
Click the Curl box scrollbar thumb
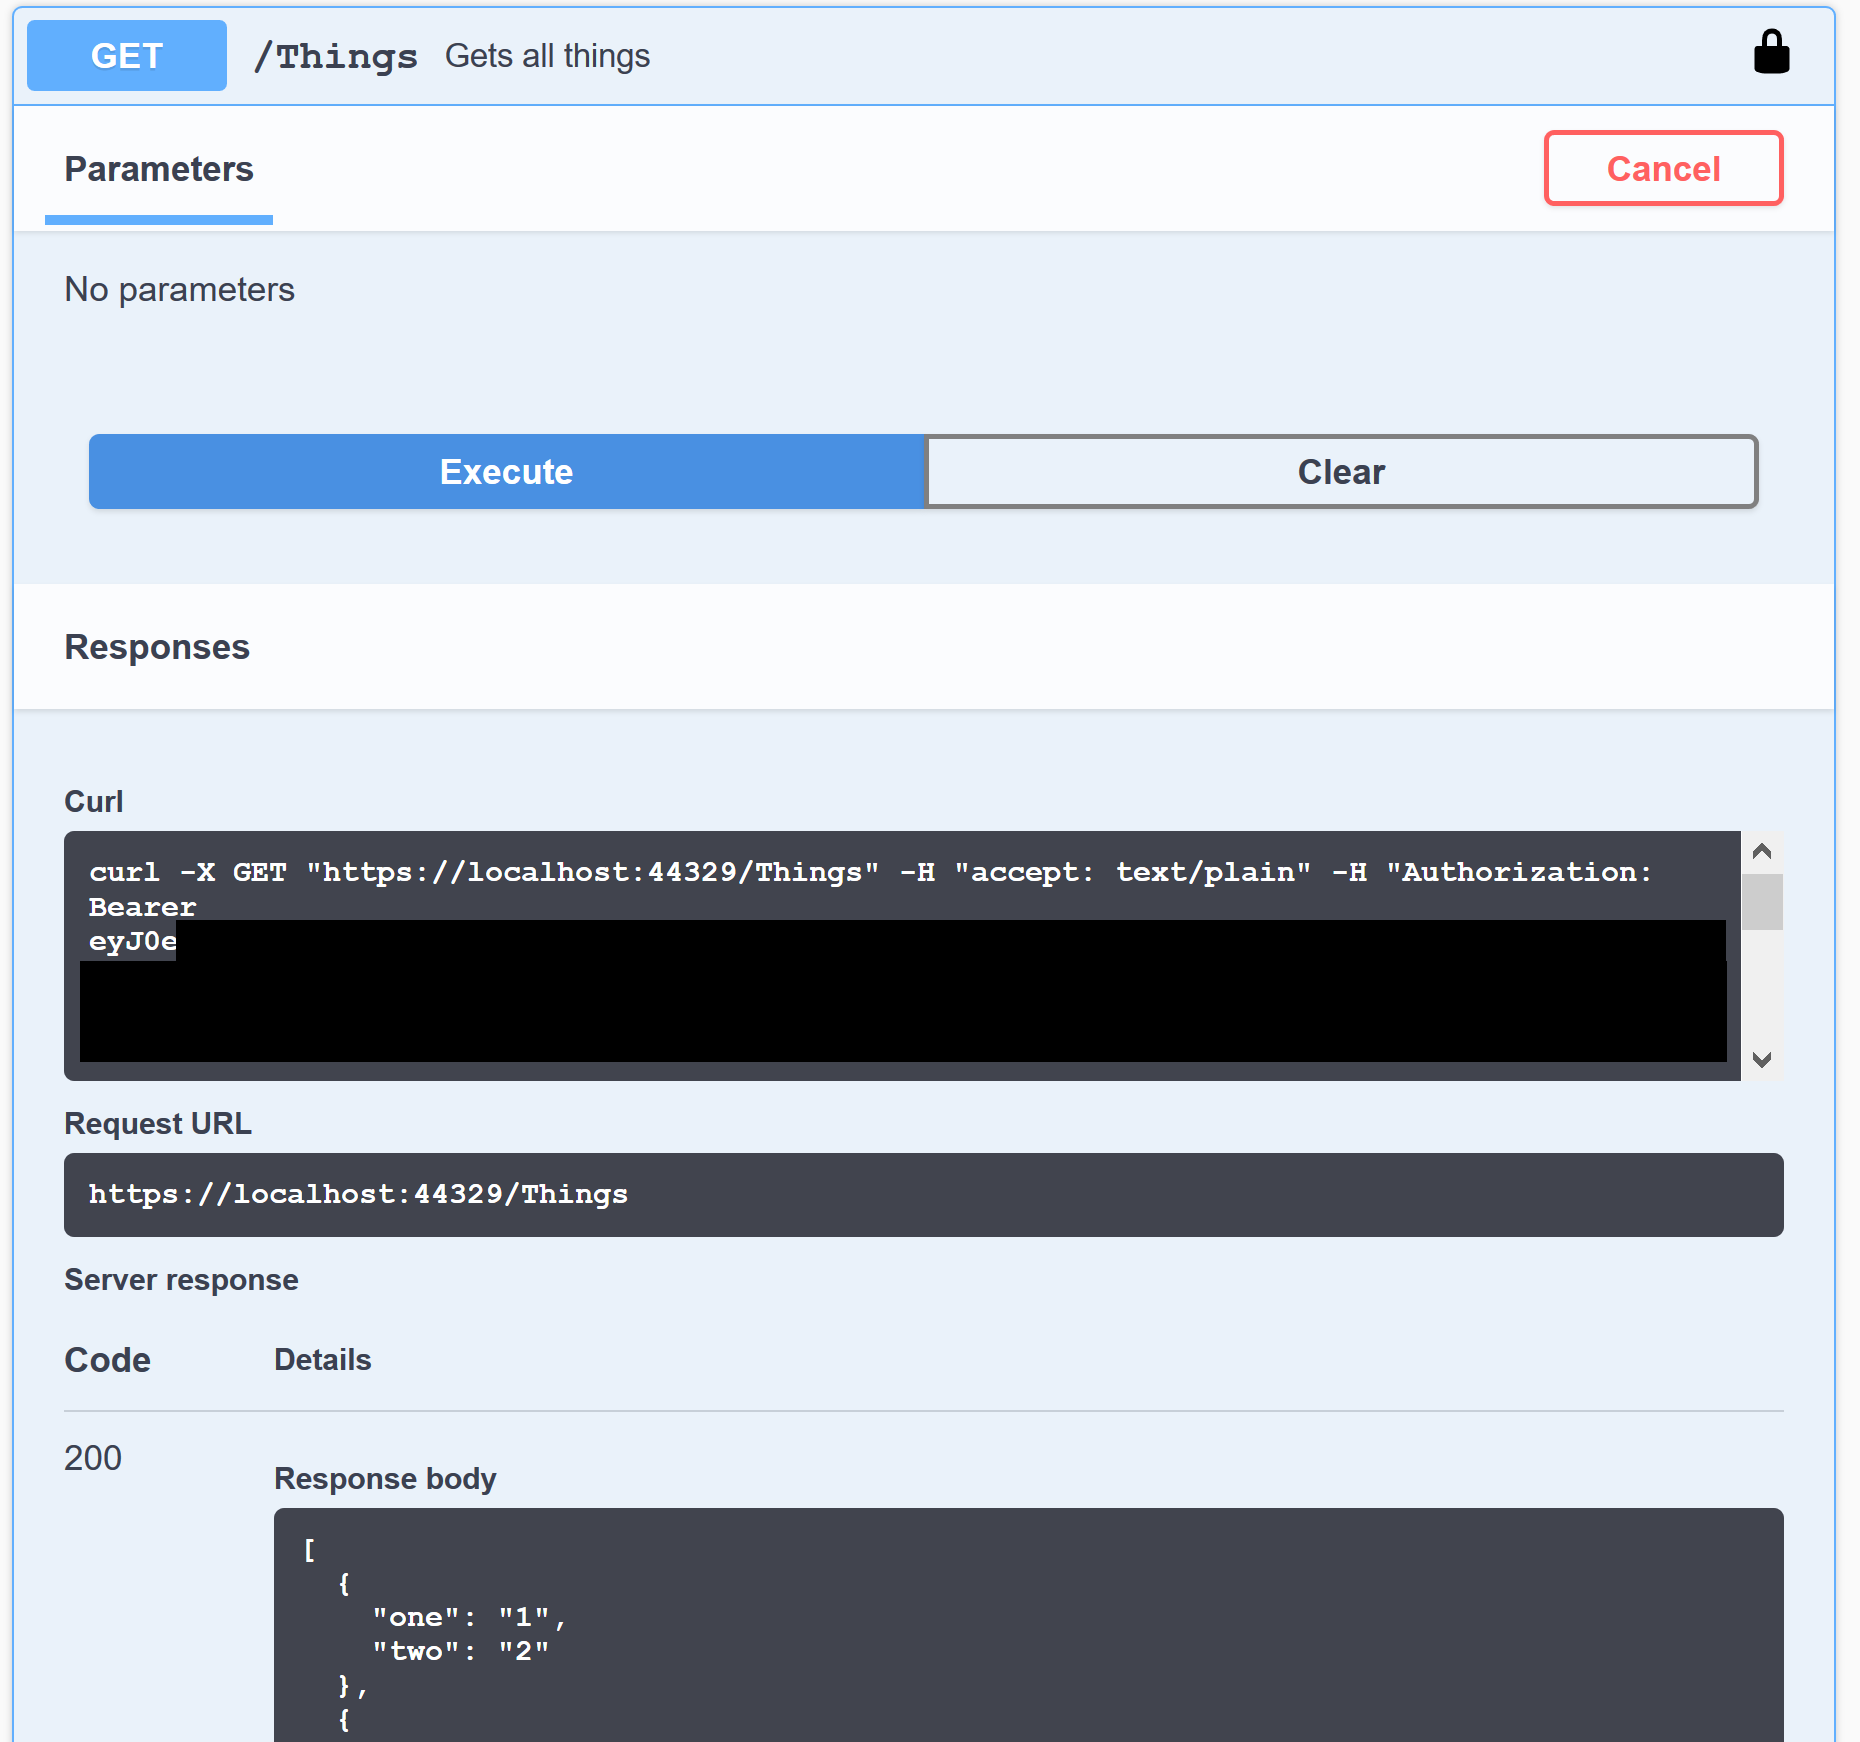click(x=1762, y=902)
